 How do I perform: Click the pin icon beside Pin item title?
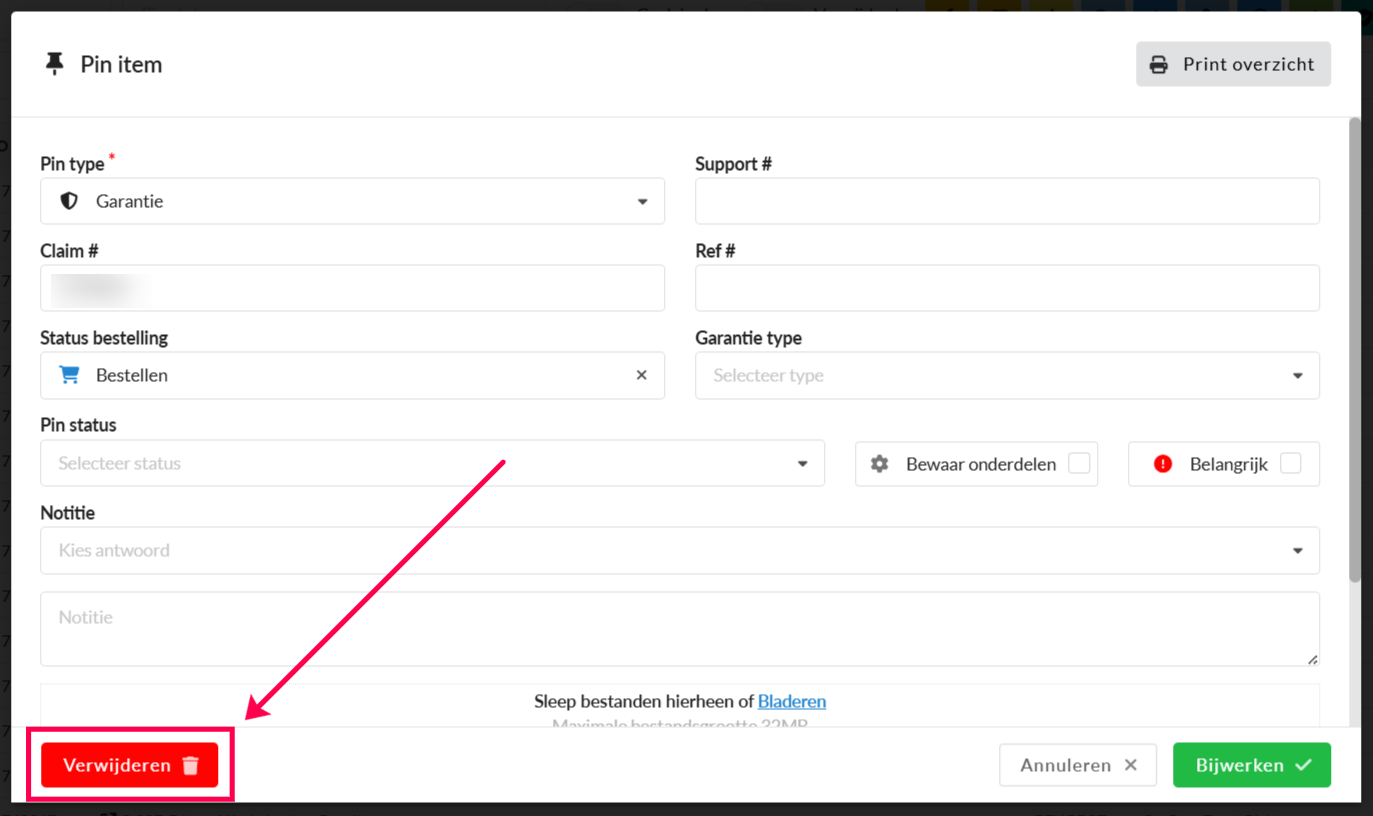(x=55, y=64)
